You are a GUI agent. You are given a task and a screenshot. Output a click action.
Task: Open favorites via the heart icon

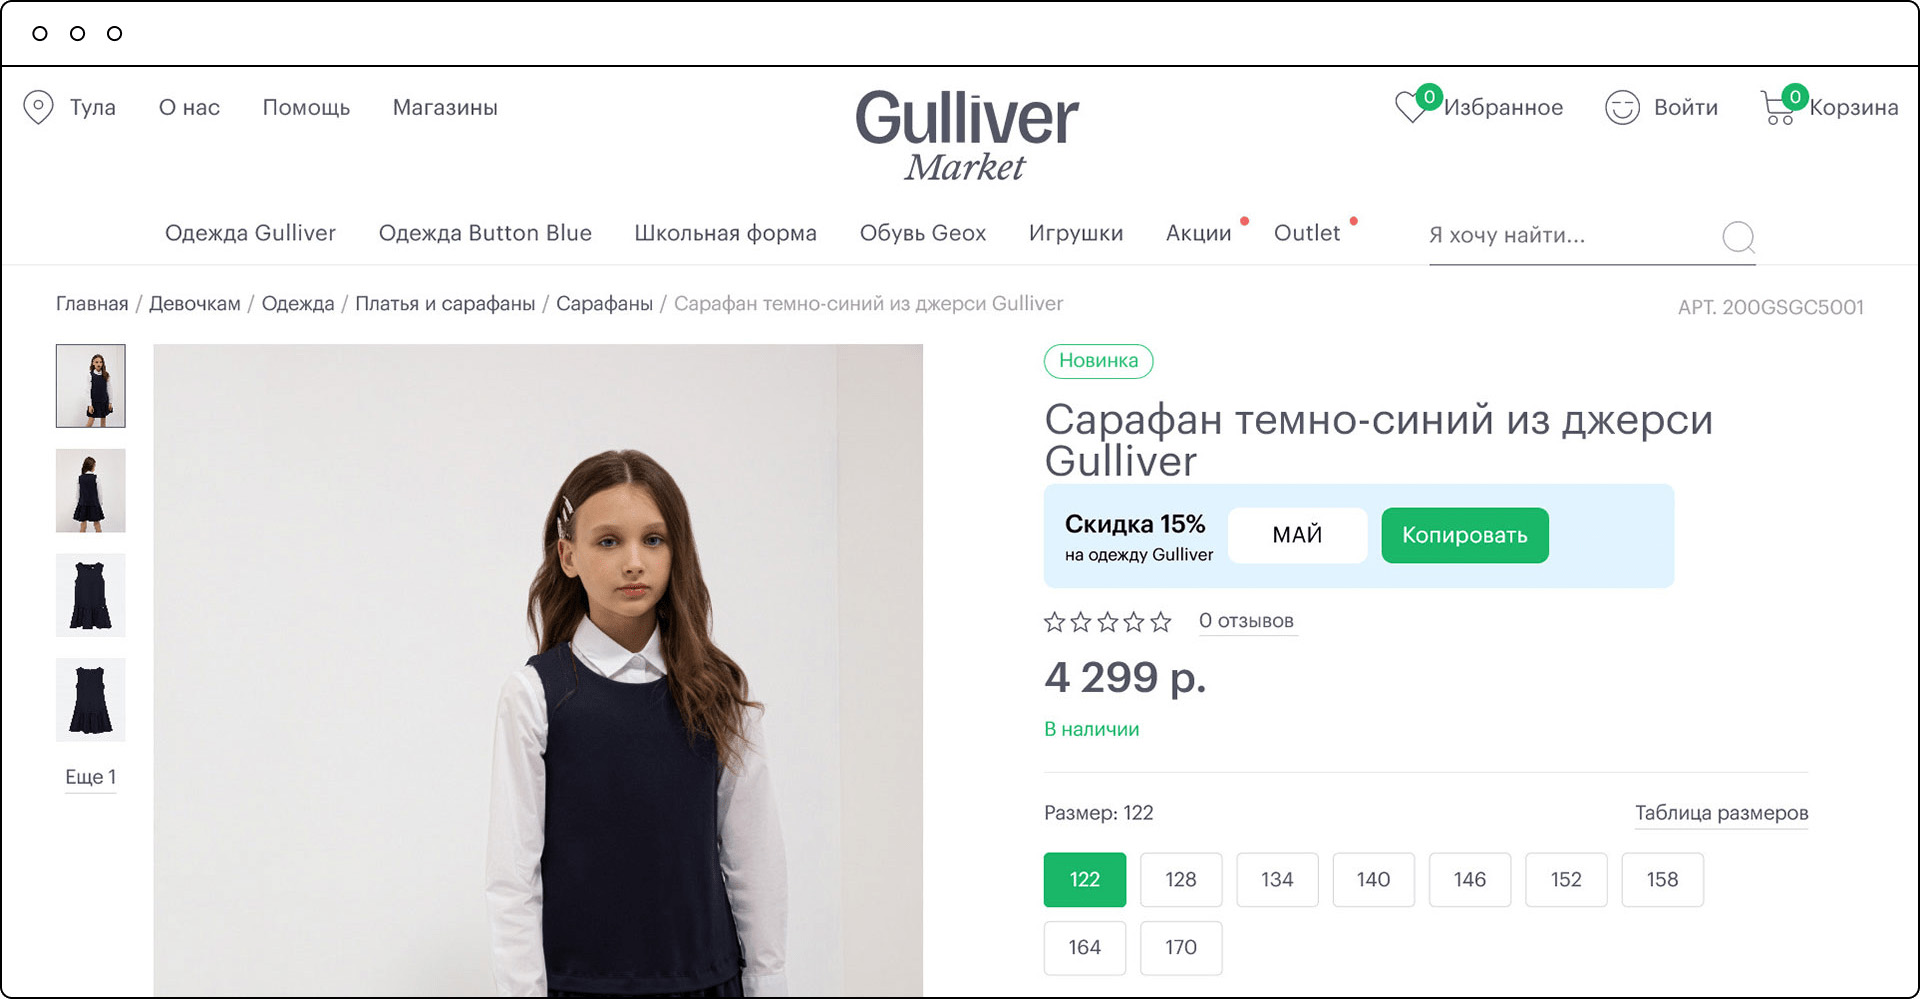pos(1412,106)
